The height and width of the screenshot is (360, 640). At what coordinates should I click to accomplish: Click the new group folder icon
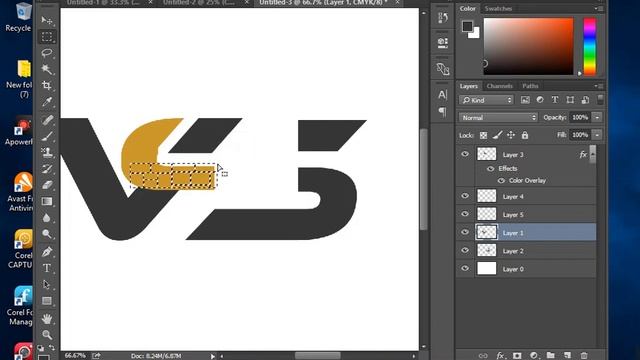550,356
